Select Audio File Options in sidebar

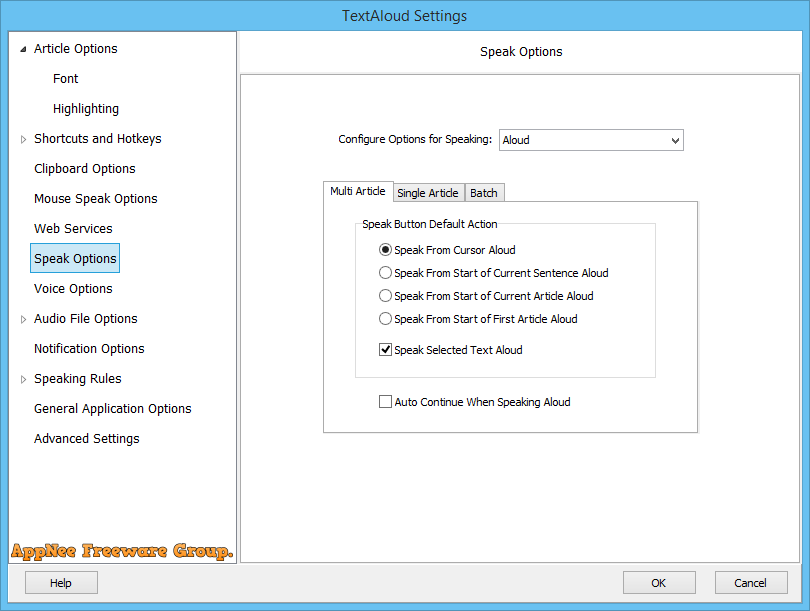pos(86,318)
